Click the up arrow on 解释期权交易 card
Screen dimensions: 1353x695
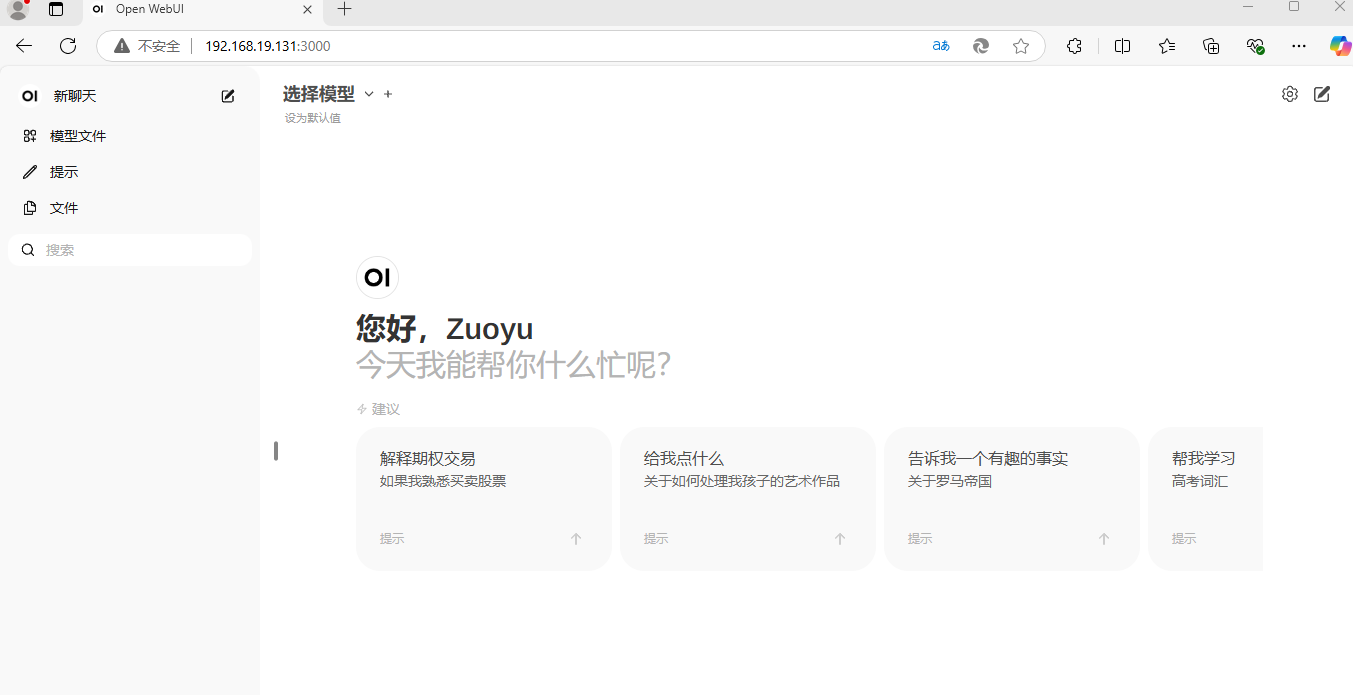pyautogui.click(x=576, y=539)
